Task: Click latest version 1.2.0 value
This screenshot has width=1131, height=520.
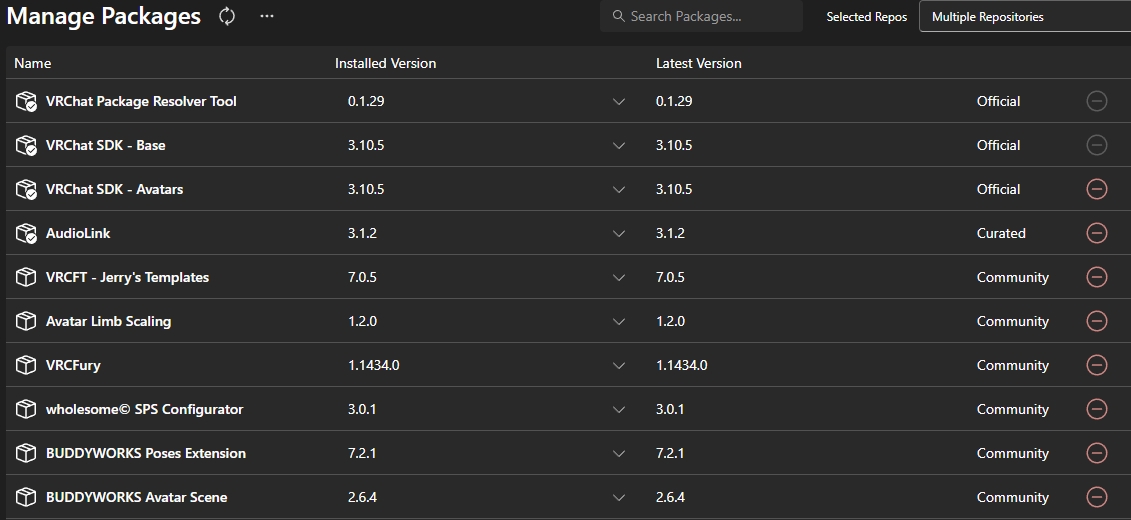Action: click(x=670, y=322)
